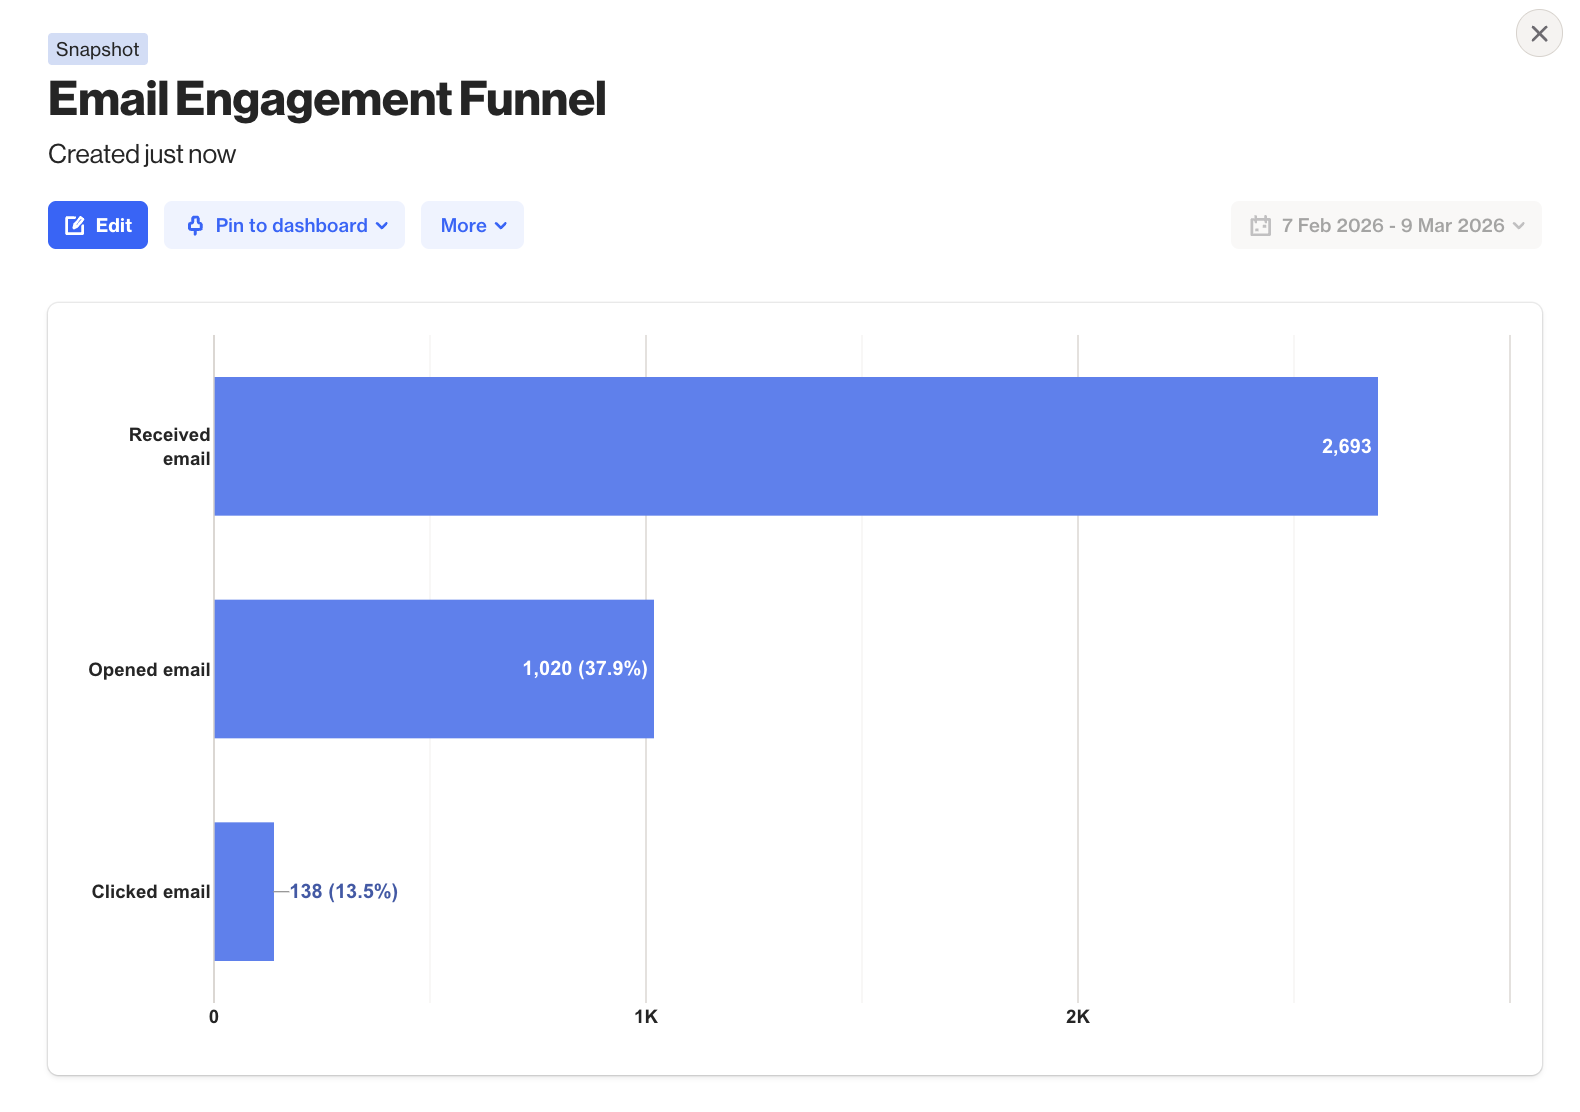The height and width of the screenshot is (1112, 1580).
Task: Click the Opened email axis label
Action: [x=149, y=669]
